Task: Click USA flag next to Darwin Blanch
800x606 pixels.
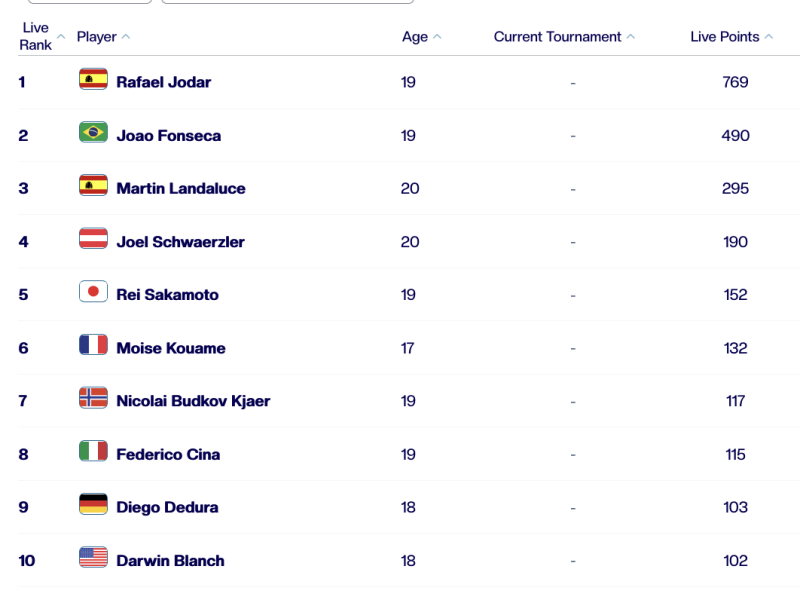Action: tap(93, 558)
